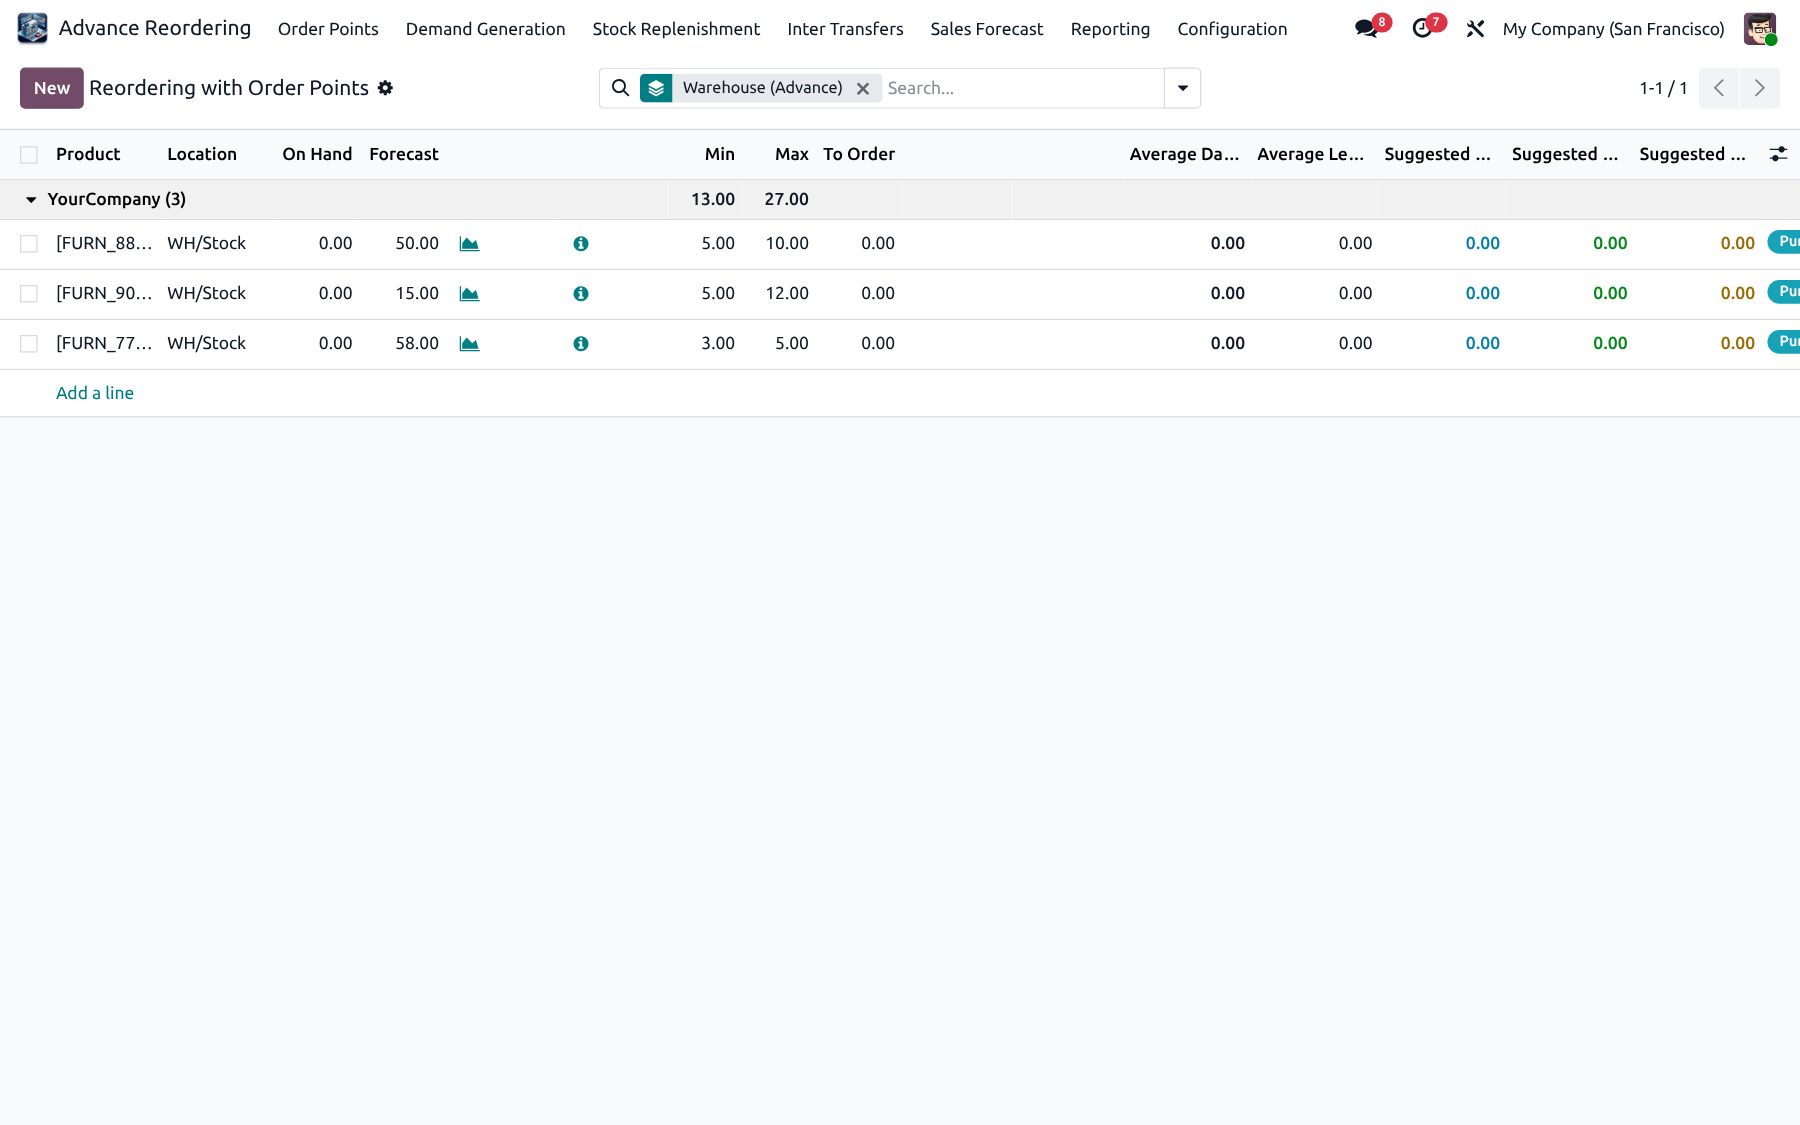Click max value 12.00
The image size is (1800, 1125).
pyautogui.click(x=787, y=293)
